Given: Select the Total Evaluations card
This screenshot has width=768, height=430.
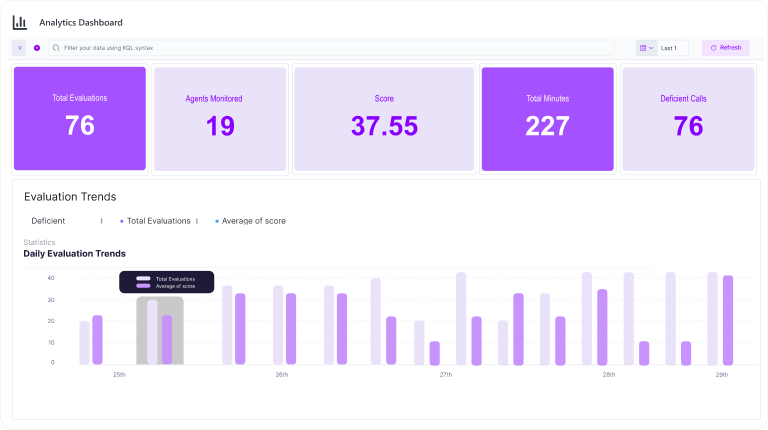Looking at the screenshot, I should (80, 119).
